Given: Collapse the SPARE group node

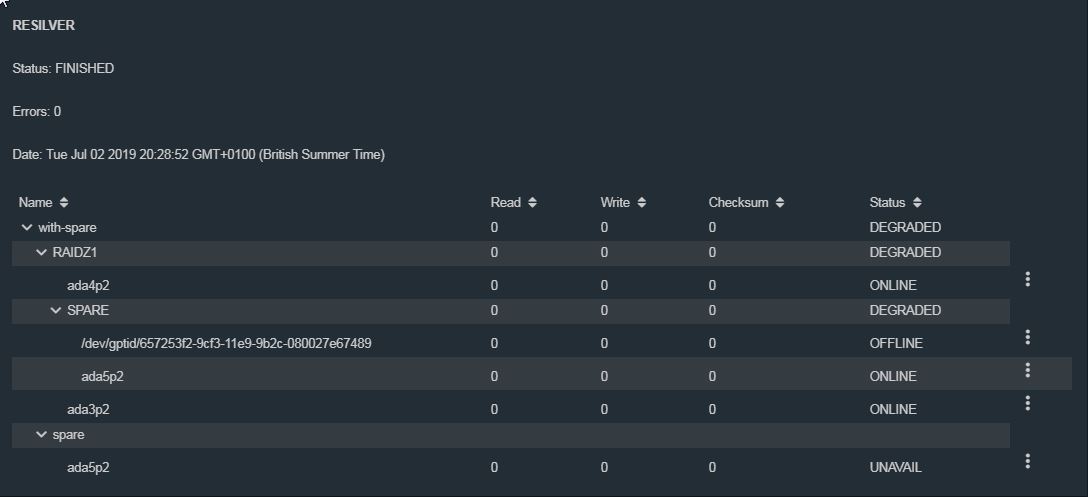Looking at the screenshot, I should click(56, 310).
